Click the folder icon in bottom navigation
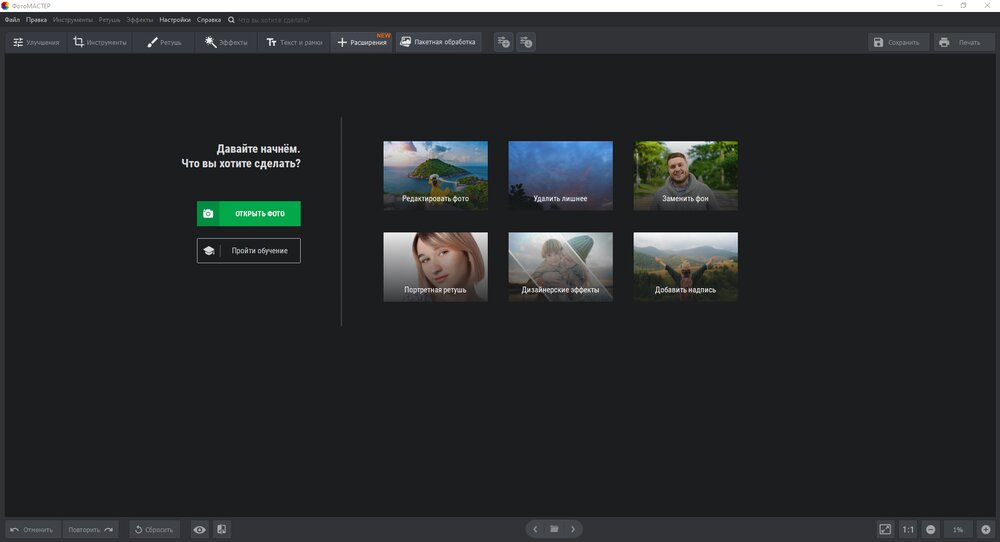Viewport: 1000px width, 542px height. point(554,529)
